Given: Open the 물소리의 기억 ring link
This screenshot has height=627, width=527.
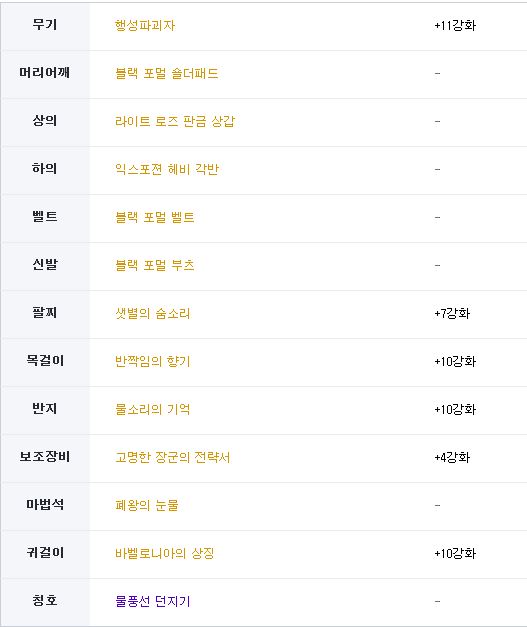Looking at the screenshot, I should point(153,409).
